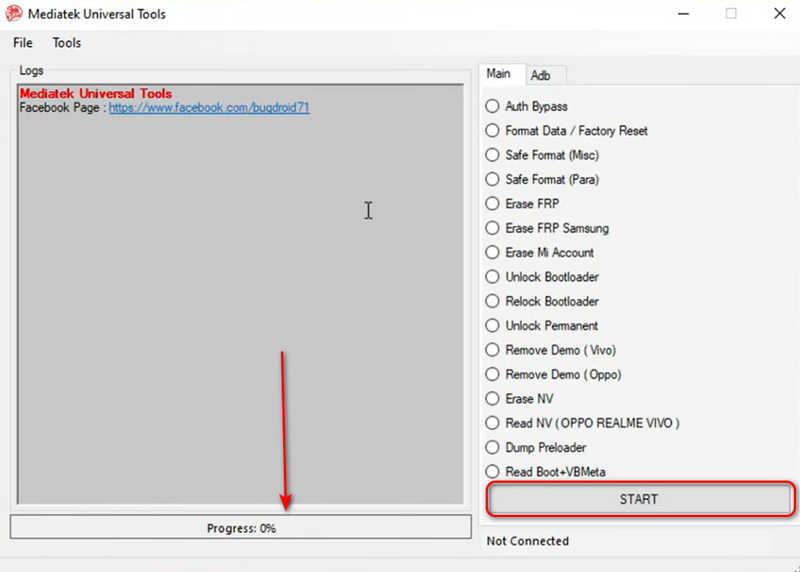Pick the Erase Mi Account option
The height and width of the screenshot is (572, 800).
[540, 253]
